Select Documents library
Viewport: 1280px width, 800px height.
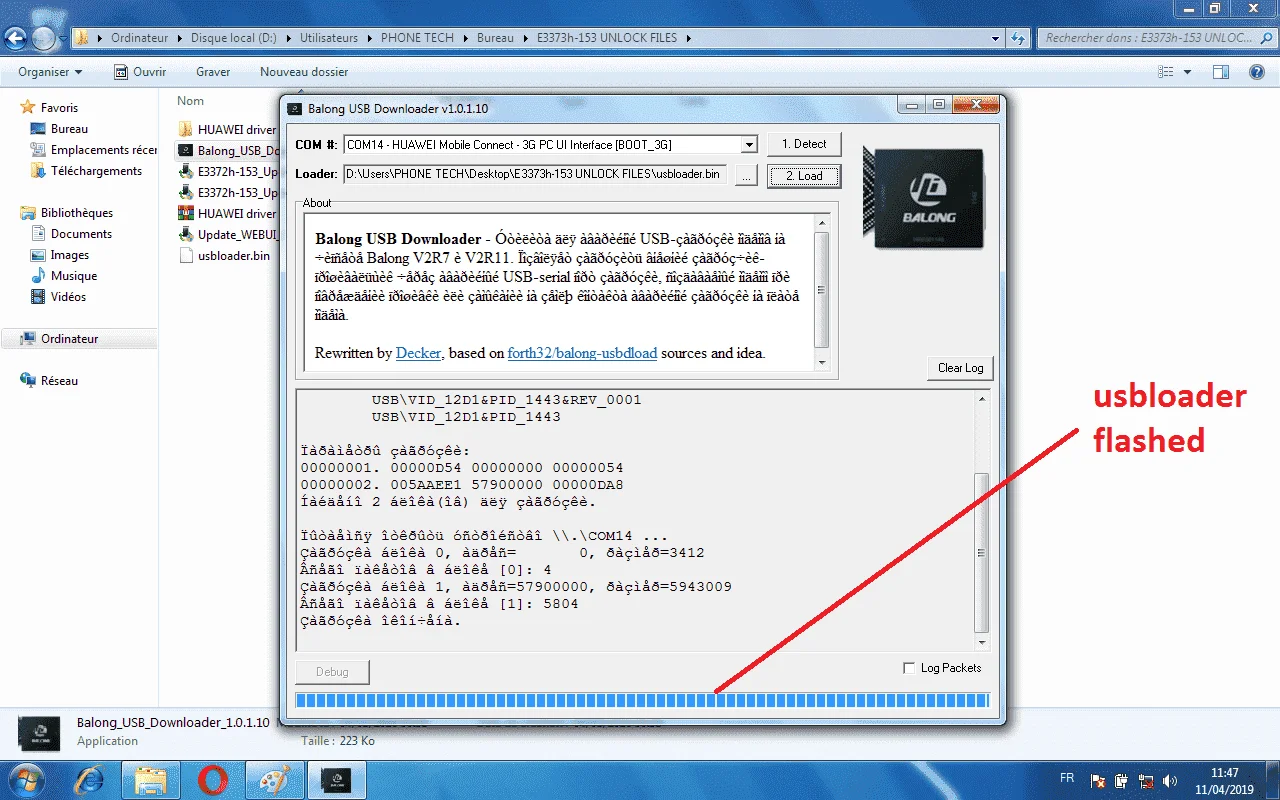72,234
